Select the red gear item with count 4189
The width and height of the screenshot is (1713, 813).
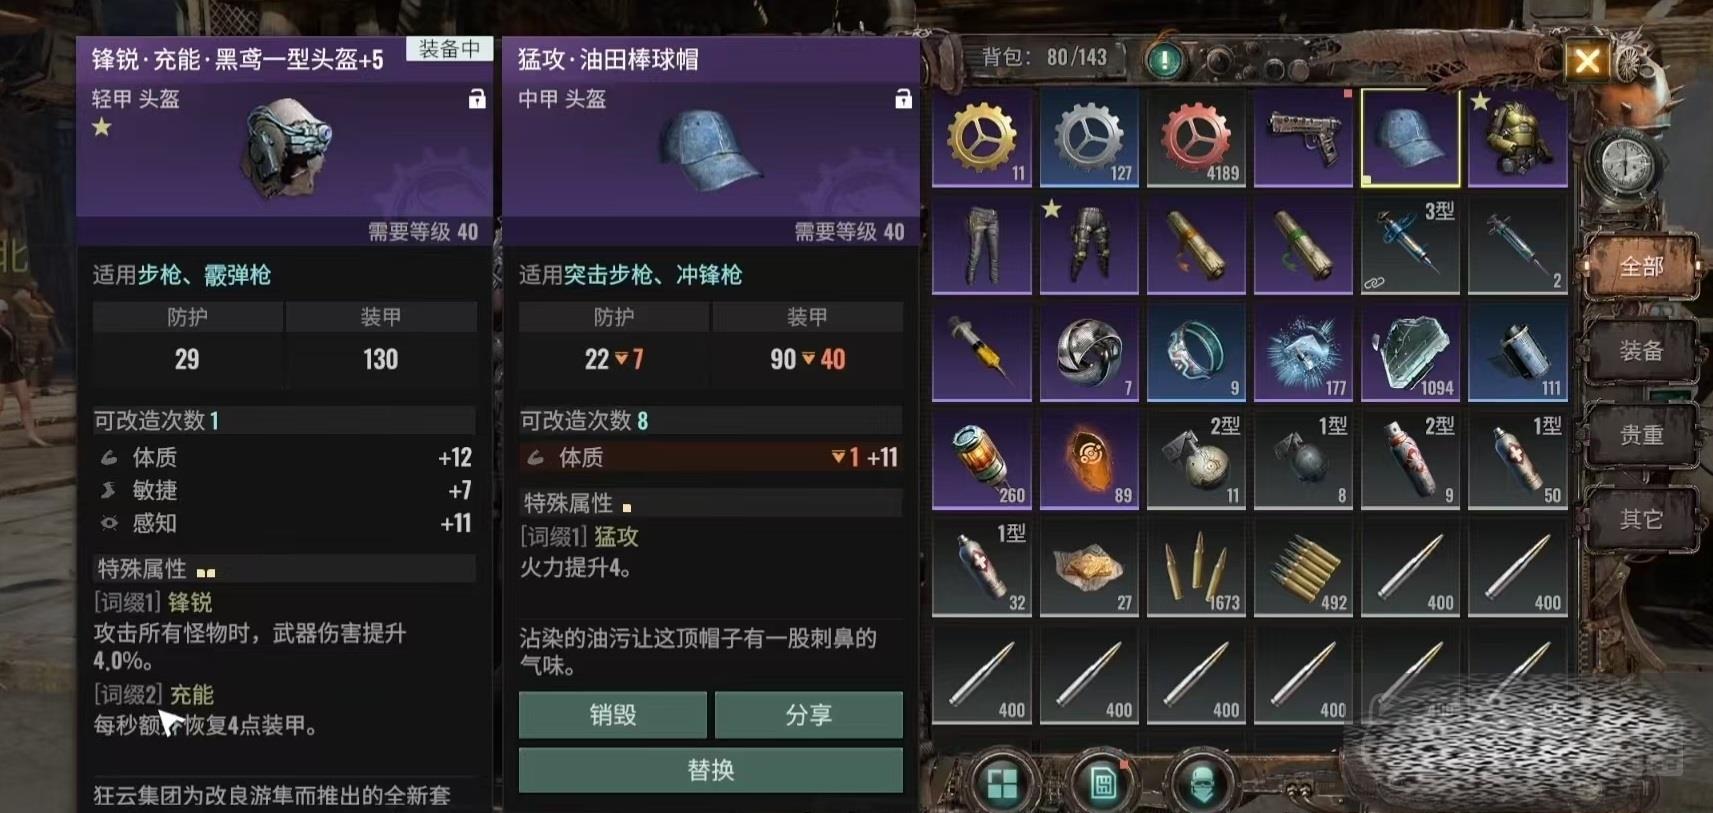click(1196, 137)
